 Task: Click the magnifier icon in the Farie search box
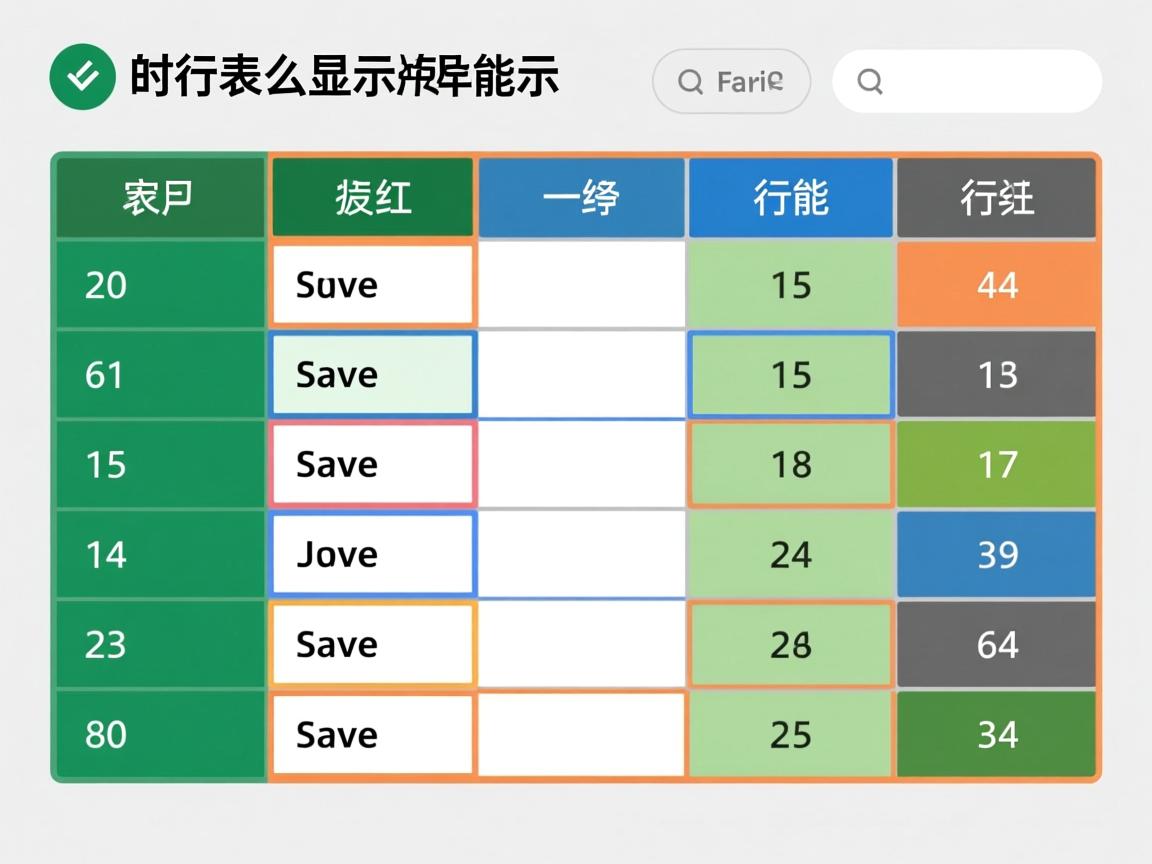[x=689, y=81]
